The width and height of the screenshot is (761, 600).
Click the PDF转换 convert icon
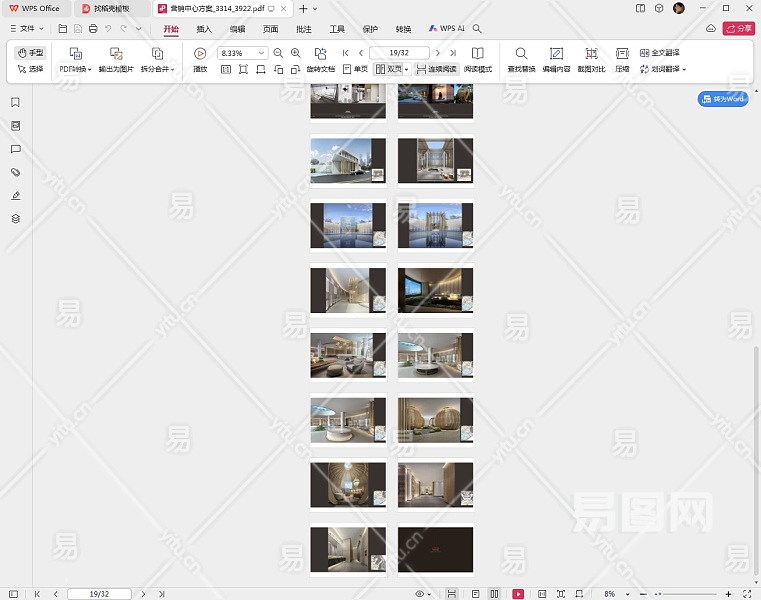pos(75,53)
